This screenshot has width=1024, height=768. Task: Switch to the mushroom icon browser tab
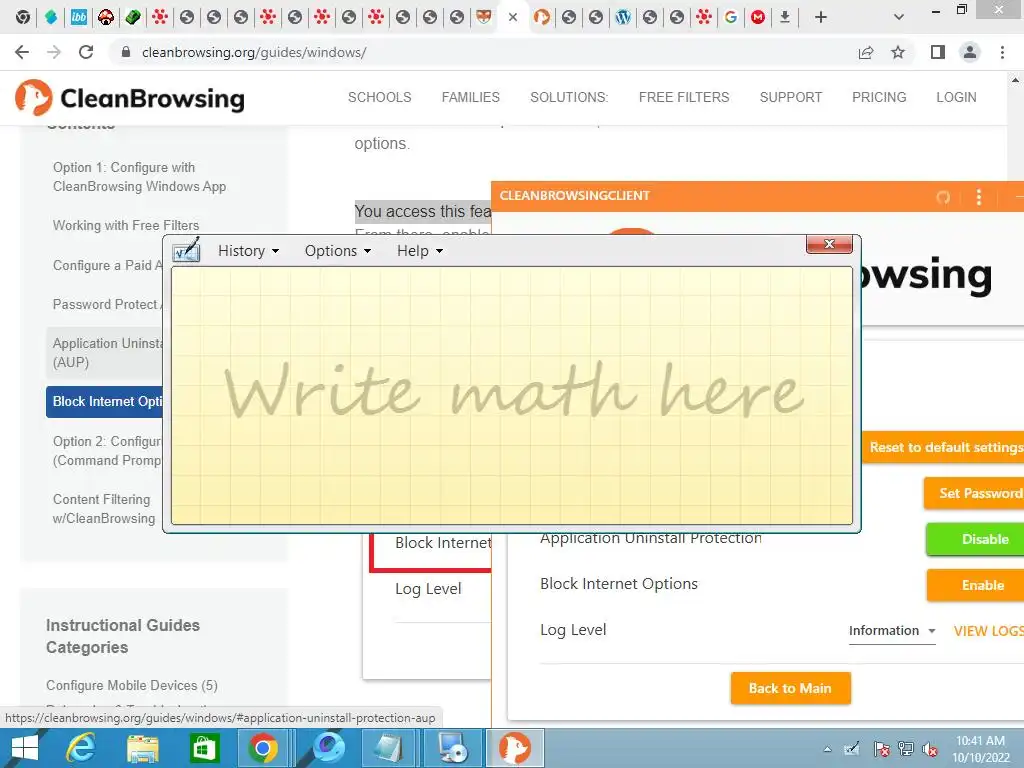tap(106, 17)
